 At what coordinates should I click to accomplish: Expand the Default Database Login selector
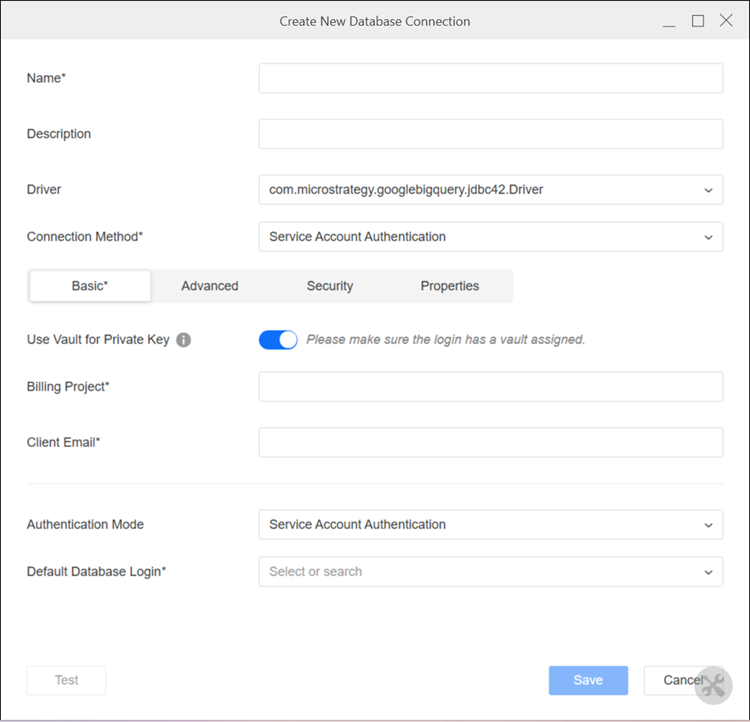click(490, 572)
